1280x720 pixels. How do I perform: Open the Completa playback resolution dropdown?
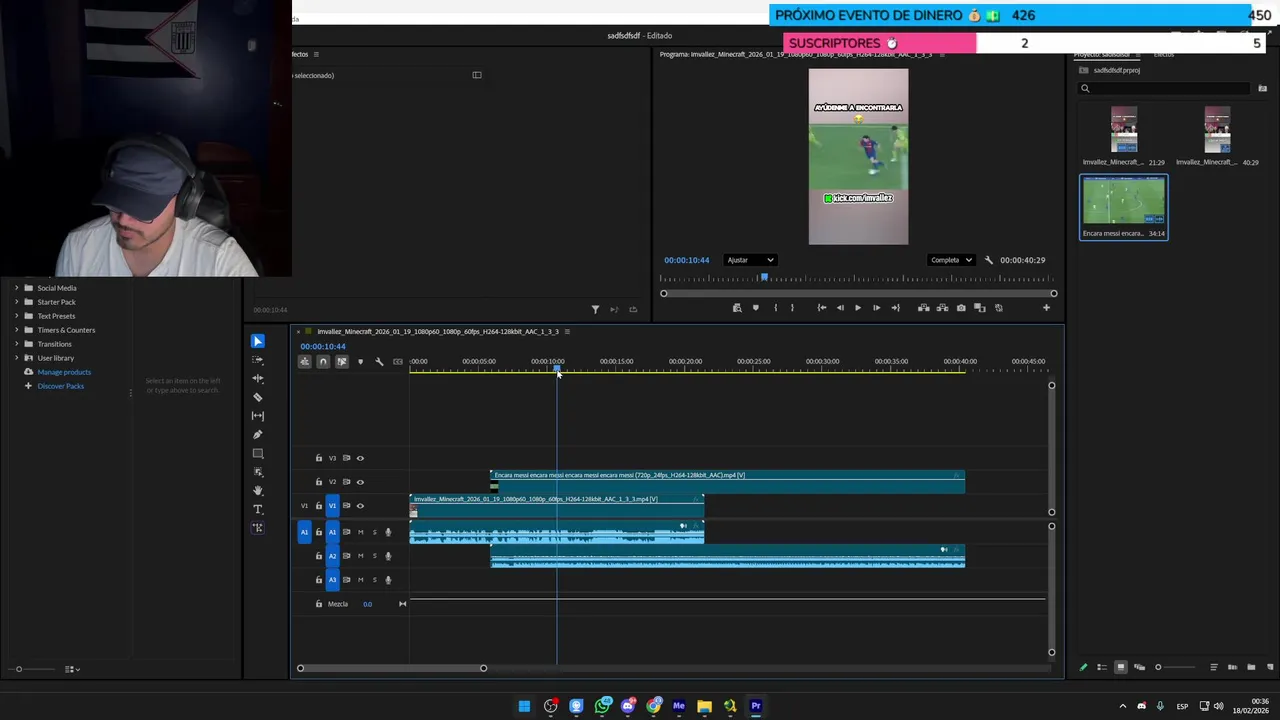coord(951,260)
